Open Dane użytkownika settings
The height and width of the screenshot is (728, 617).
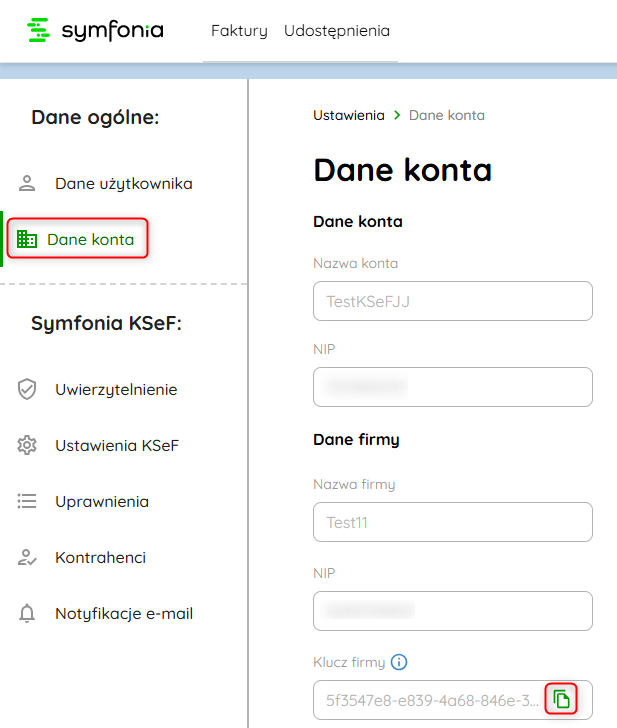click(123, 184)
